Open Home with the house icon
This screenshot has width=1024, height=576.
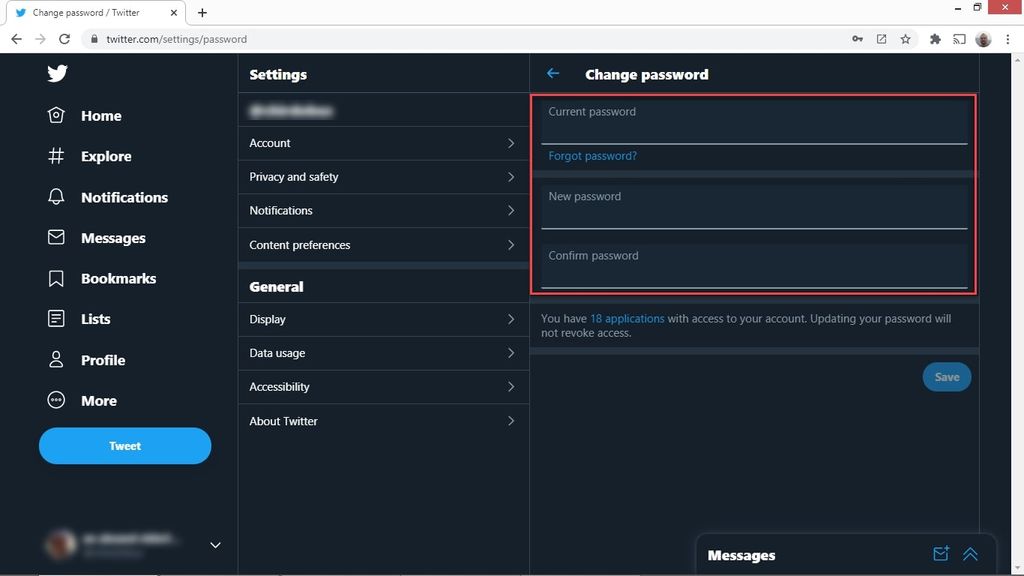[x=57, y=115]
